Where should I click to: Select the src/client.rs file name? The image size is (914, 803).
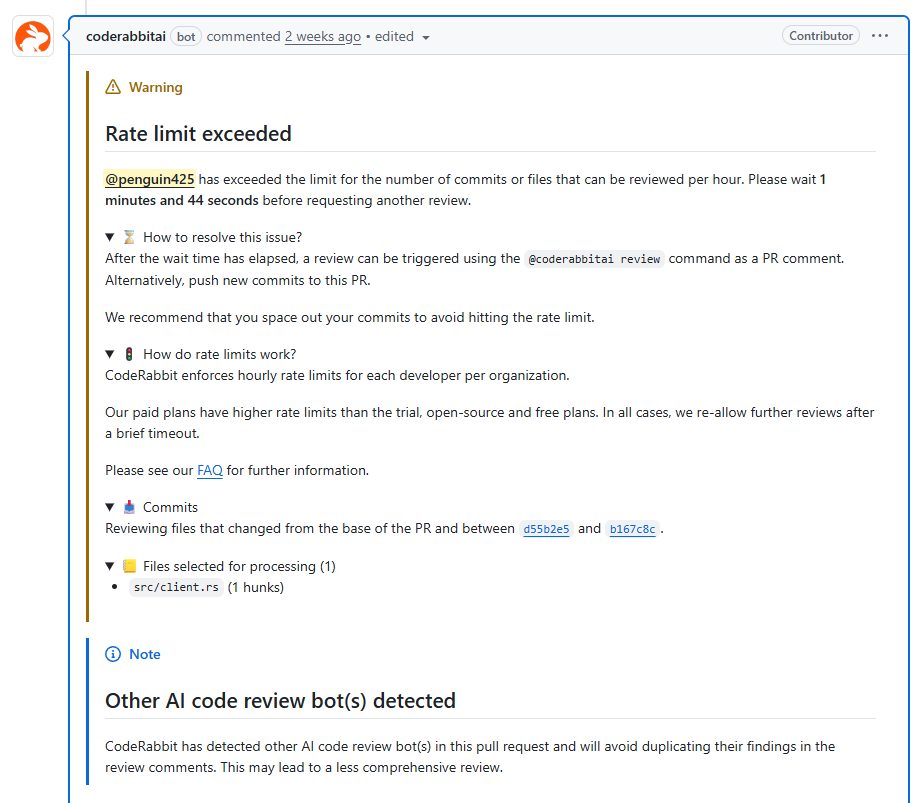(x=176, y=587)
